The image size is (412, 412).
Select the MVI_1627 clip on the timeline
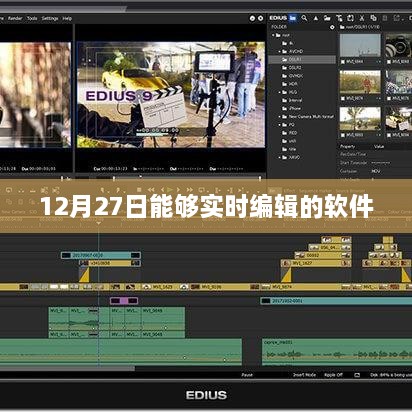pos(316,263)
